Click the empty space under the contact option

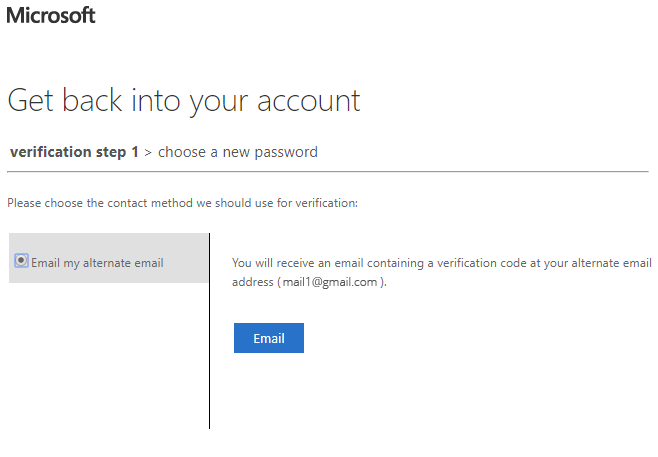[x=108, y=356]
